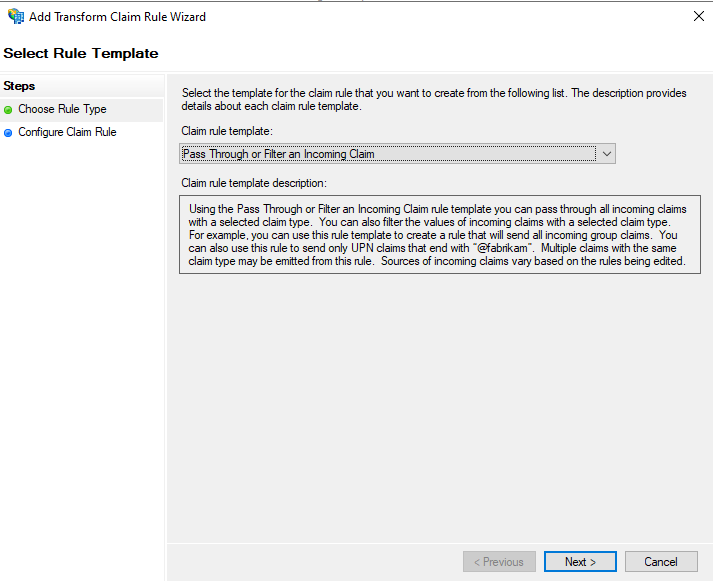The width and height of the screenshot is (713, 581).
Task: Go to the Configure Claim Rule step
Action: coord(67,132)
